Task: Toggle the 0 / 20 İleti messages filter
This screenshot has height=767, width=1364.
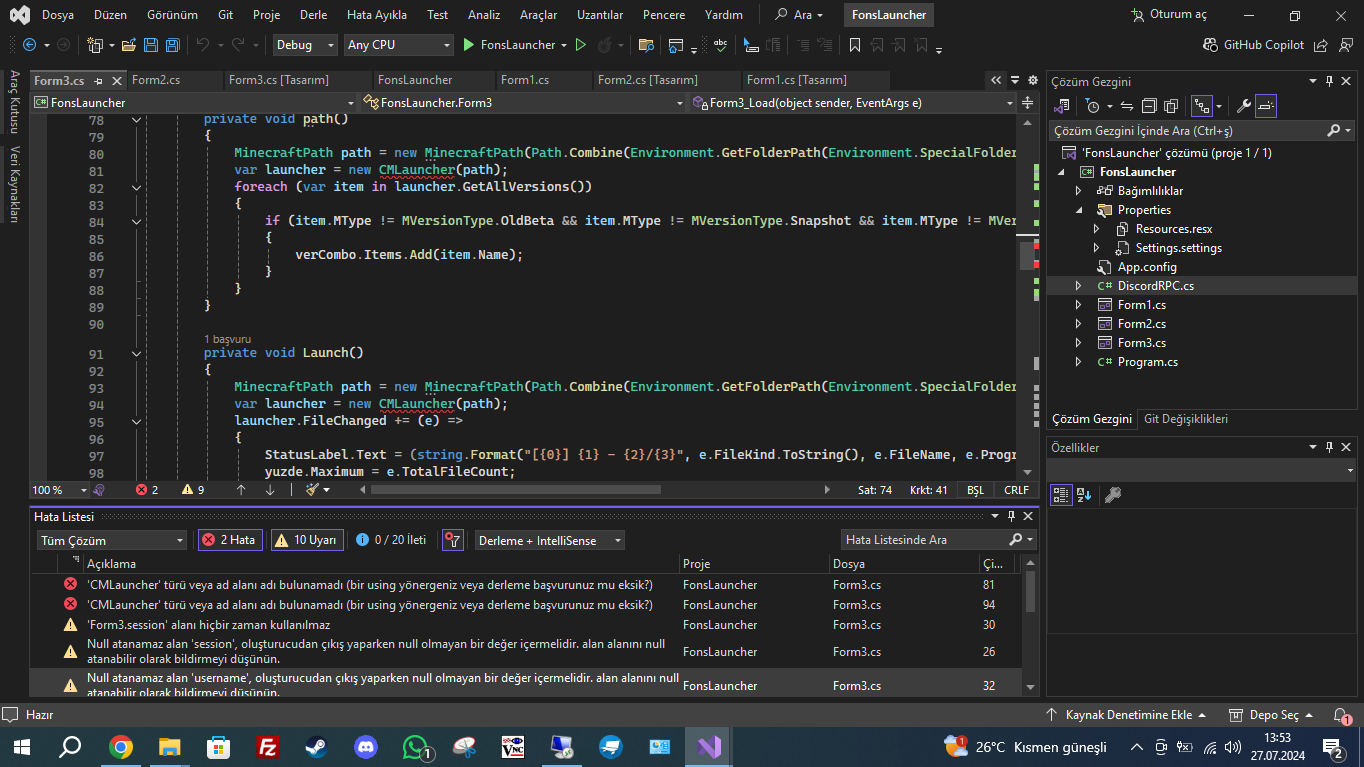Action: pyautogui.click(x=392, y=540)
